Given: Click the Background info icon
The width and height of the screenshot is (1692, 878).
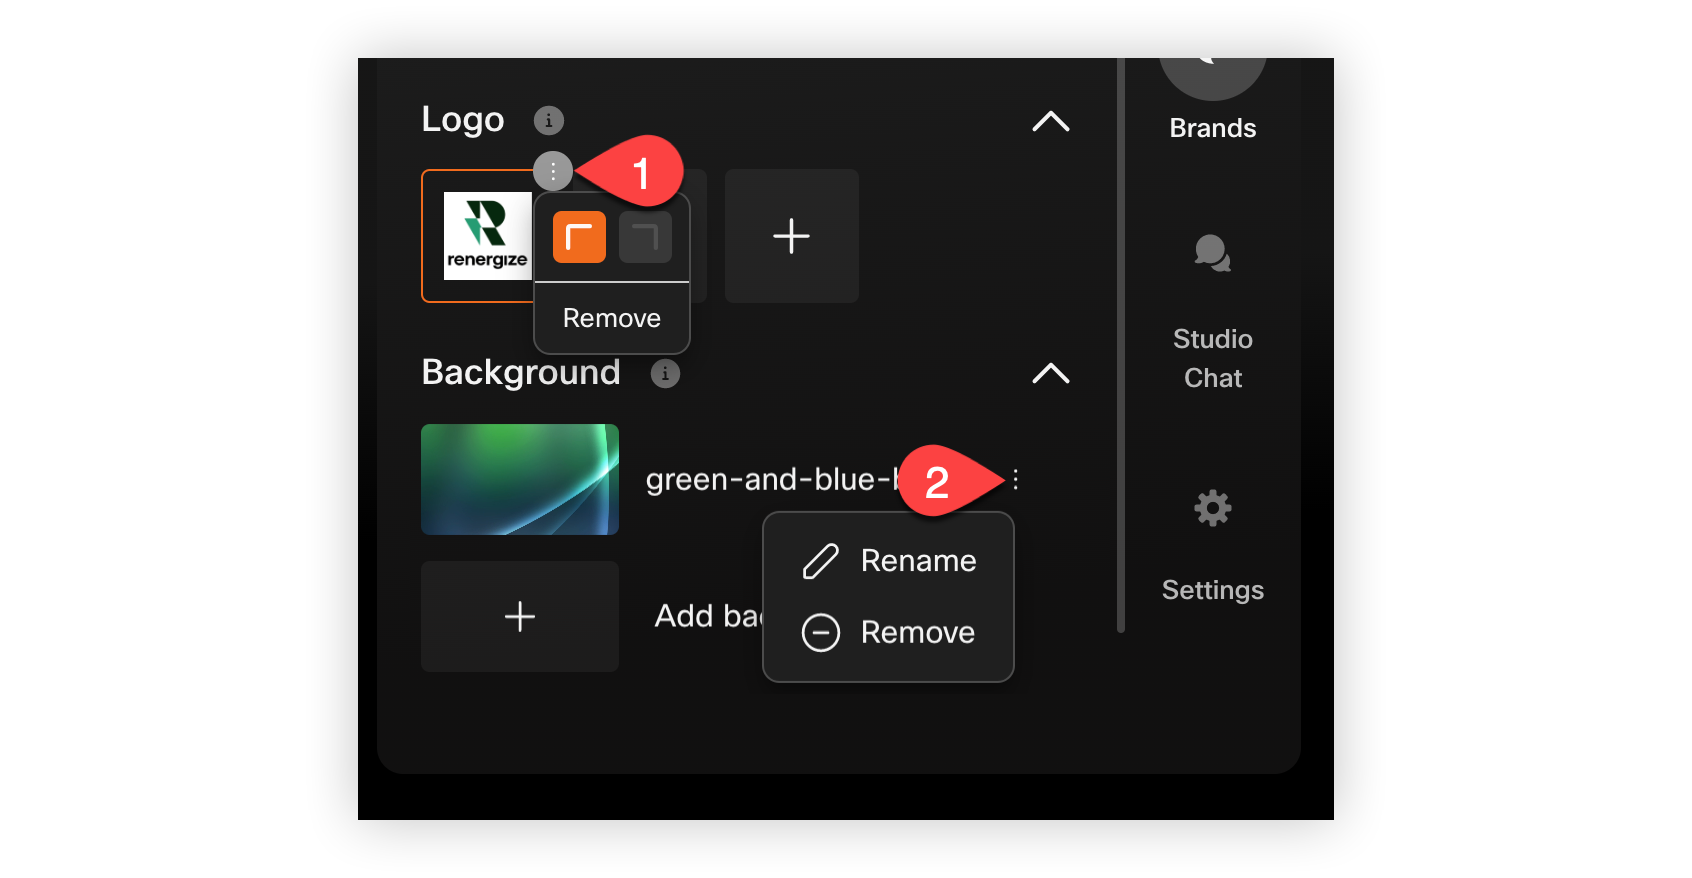Looking at the screenshot, I should point(665,373).
